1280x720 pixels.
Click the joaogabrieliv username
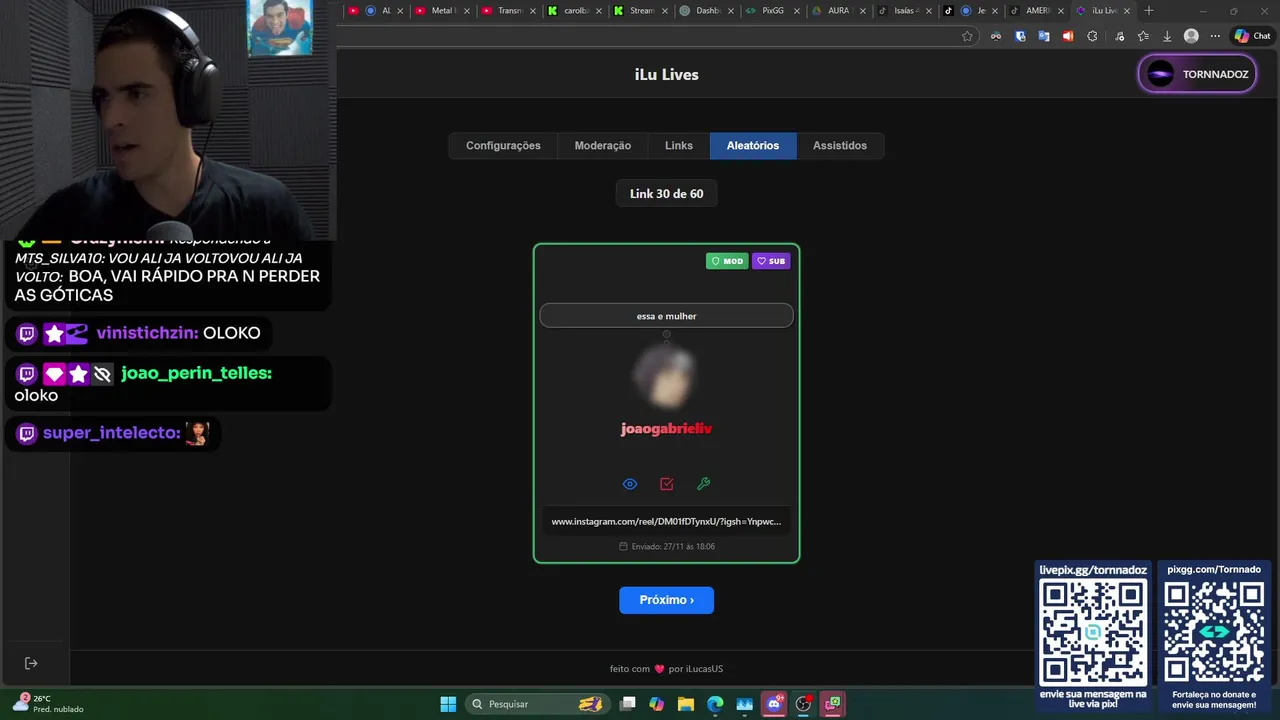pyautogui.click(x=666, y=429)
